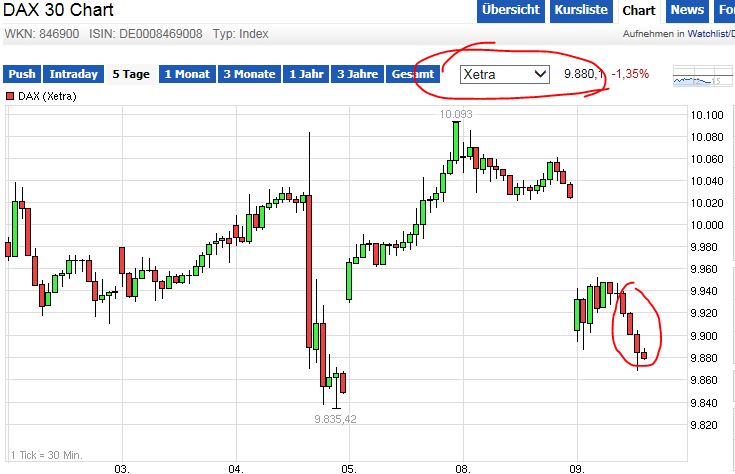Viewport: 735px width, 474px height.
Task: Select the 5 Tage time range
Action: click(131, 74)
